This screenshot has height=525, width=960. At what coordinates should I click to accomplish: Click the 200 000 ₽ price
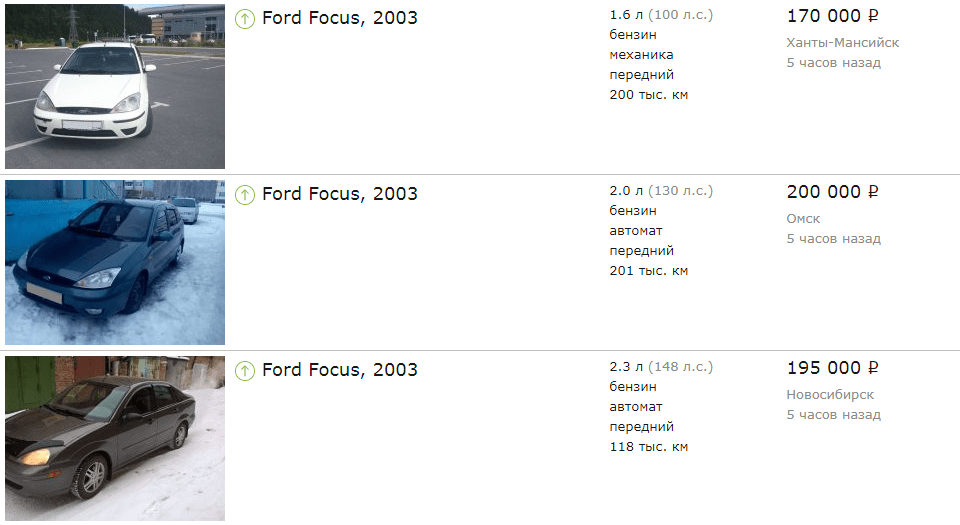click(832, 192)
